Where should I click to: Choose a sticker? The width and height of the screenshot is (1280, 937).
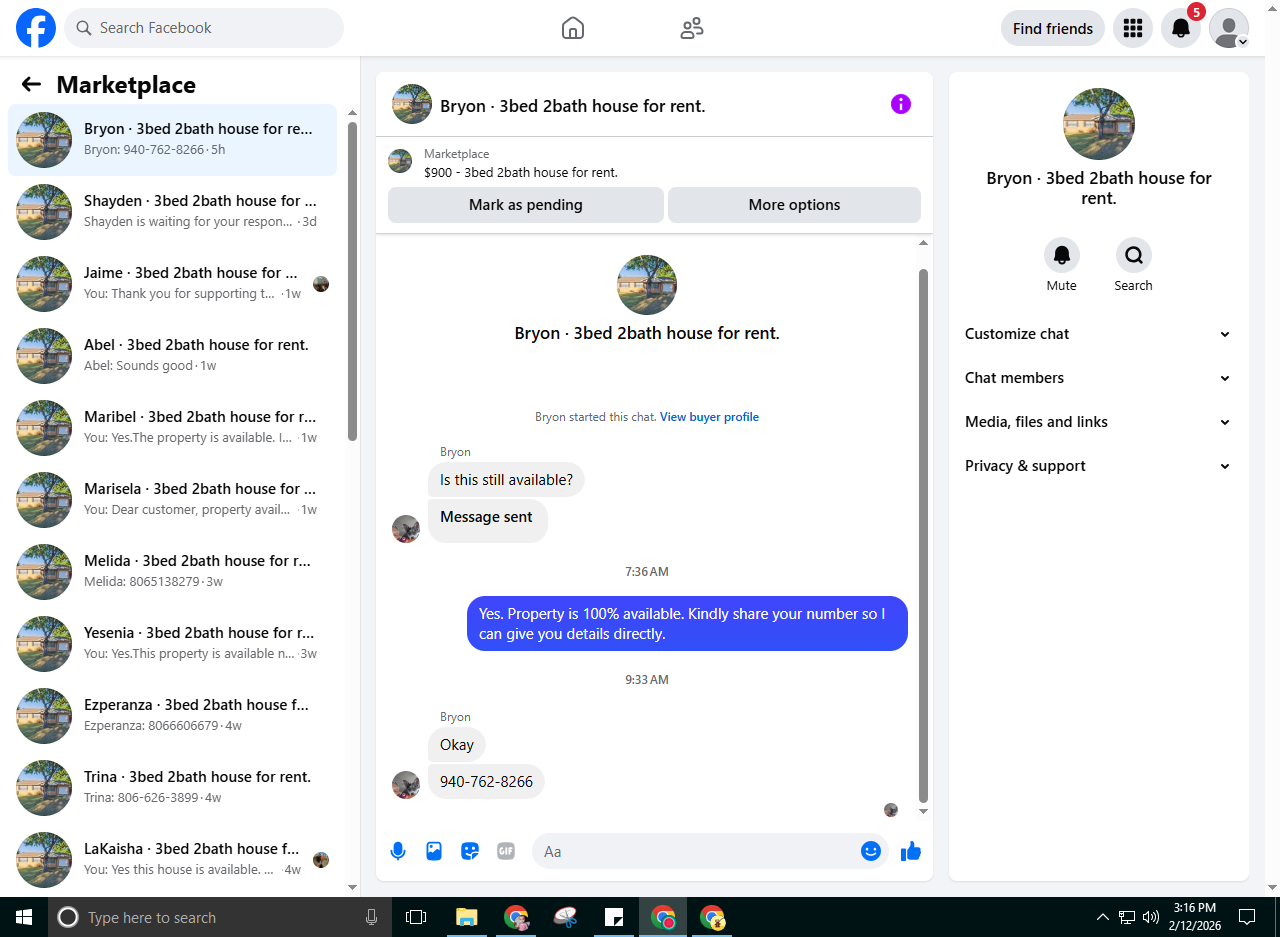pyautogui.click(x=470, y=851)
